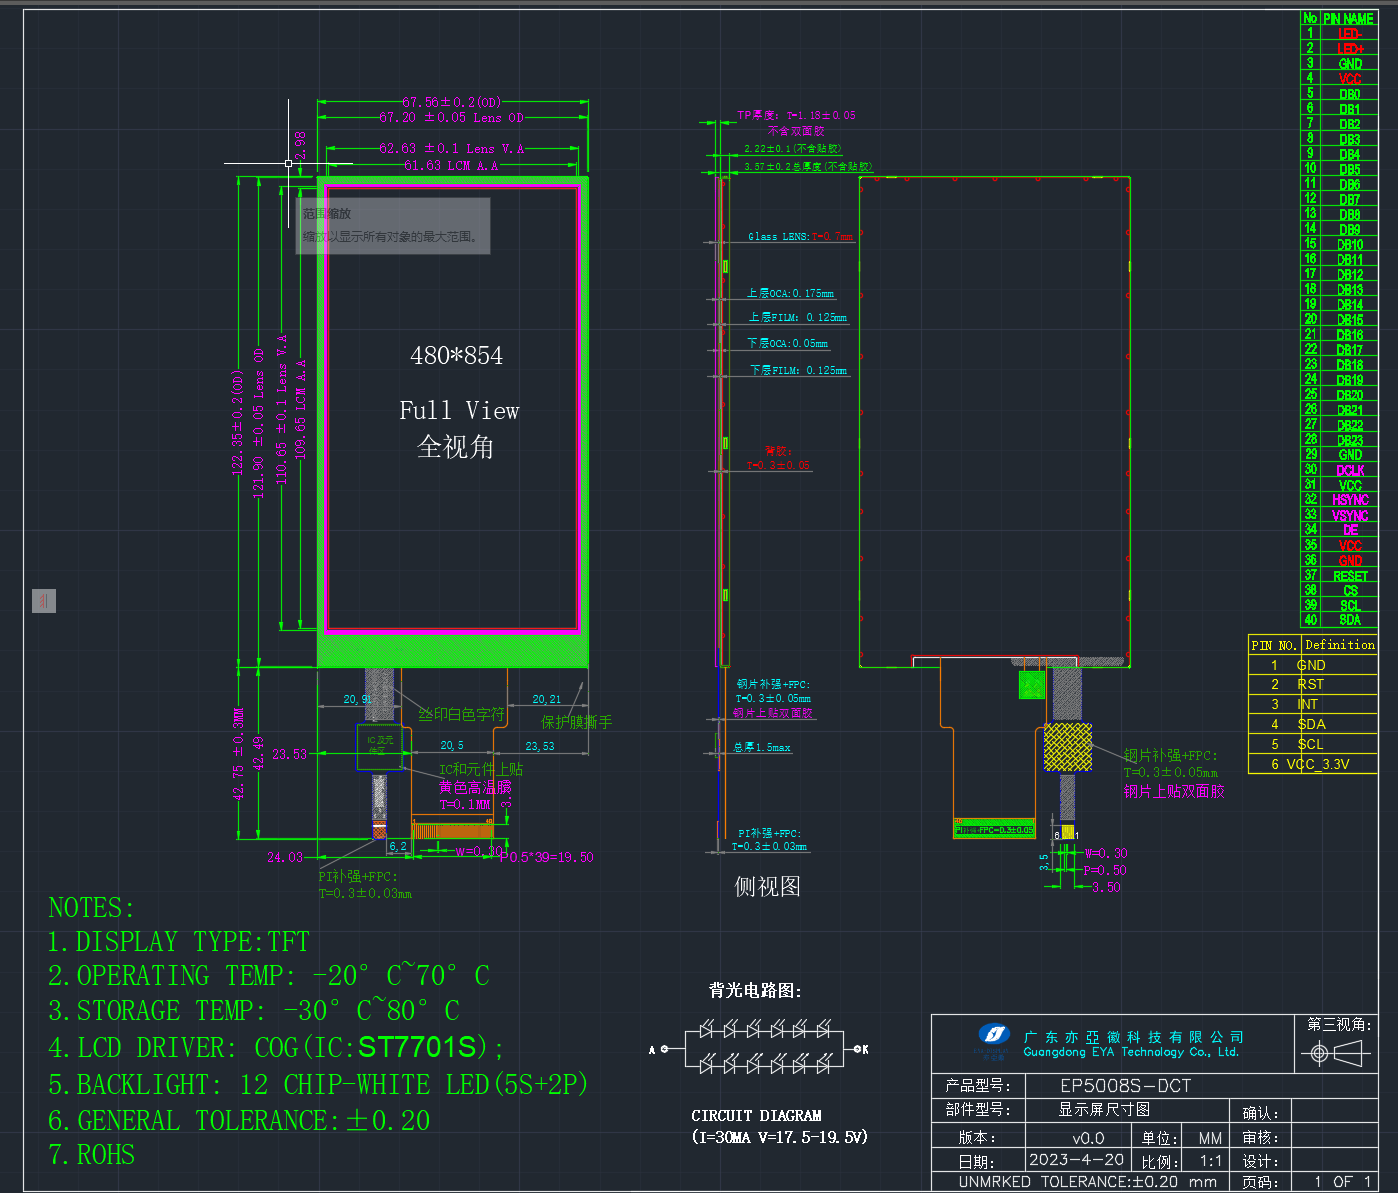
Task: Click the 范围缩放 tooltip box
Action: (x=393, y=226)
